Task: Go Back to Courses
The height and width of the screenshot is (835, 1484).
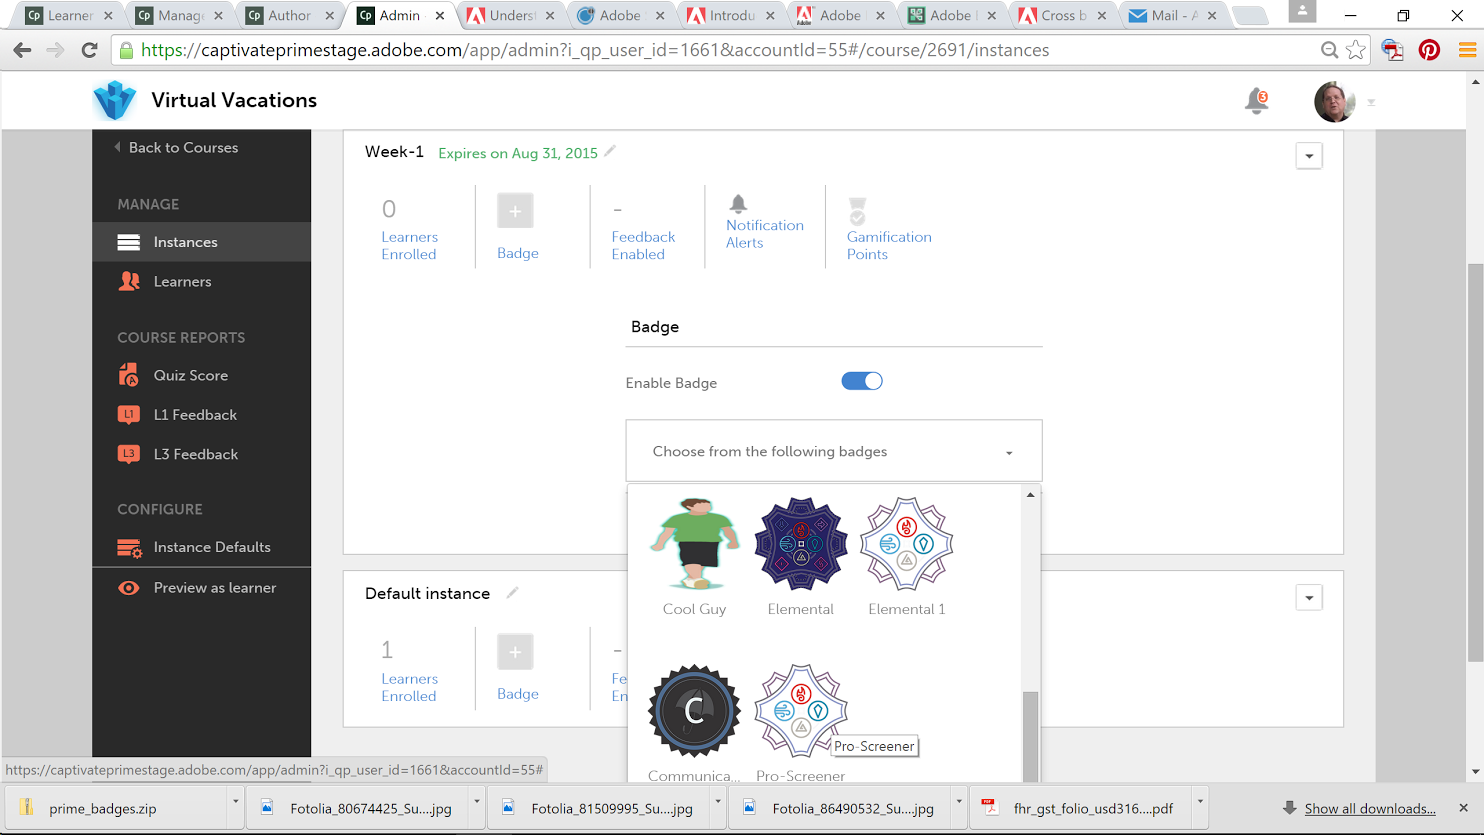Action: click(x=182, y=148)
